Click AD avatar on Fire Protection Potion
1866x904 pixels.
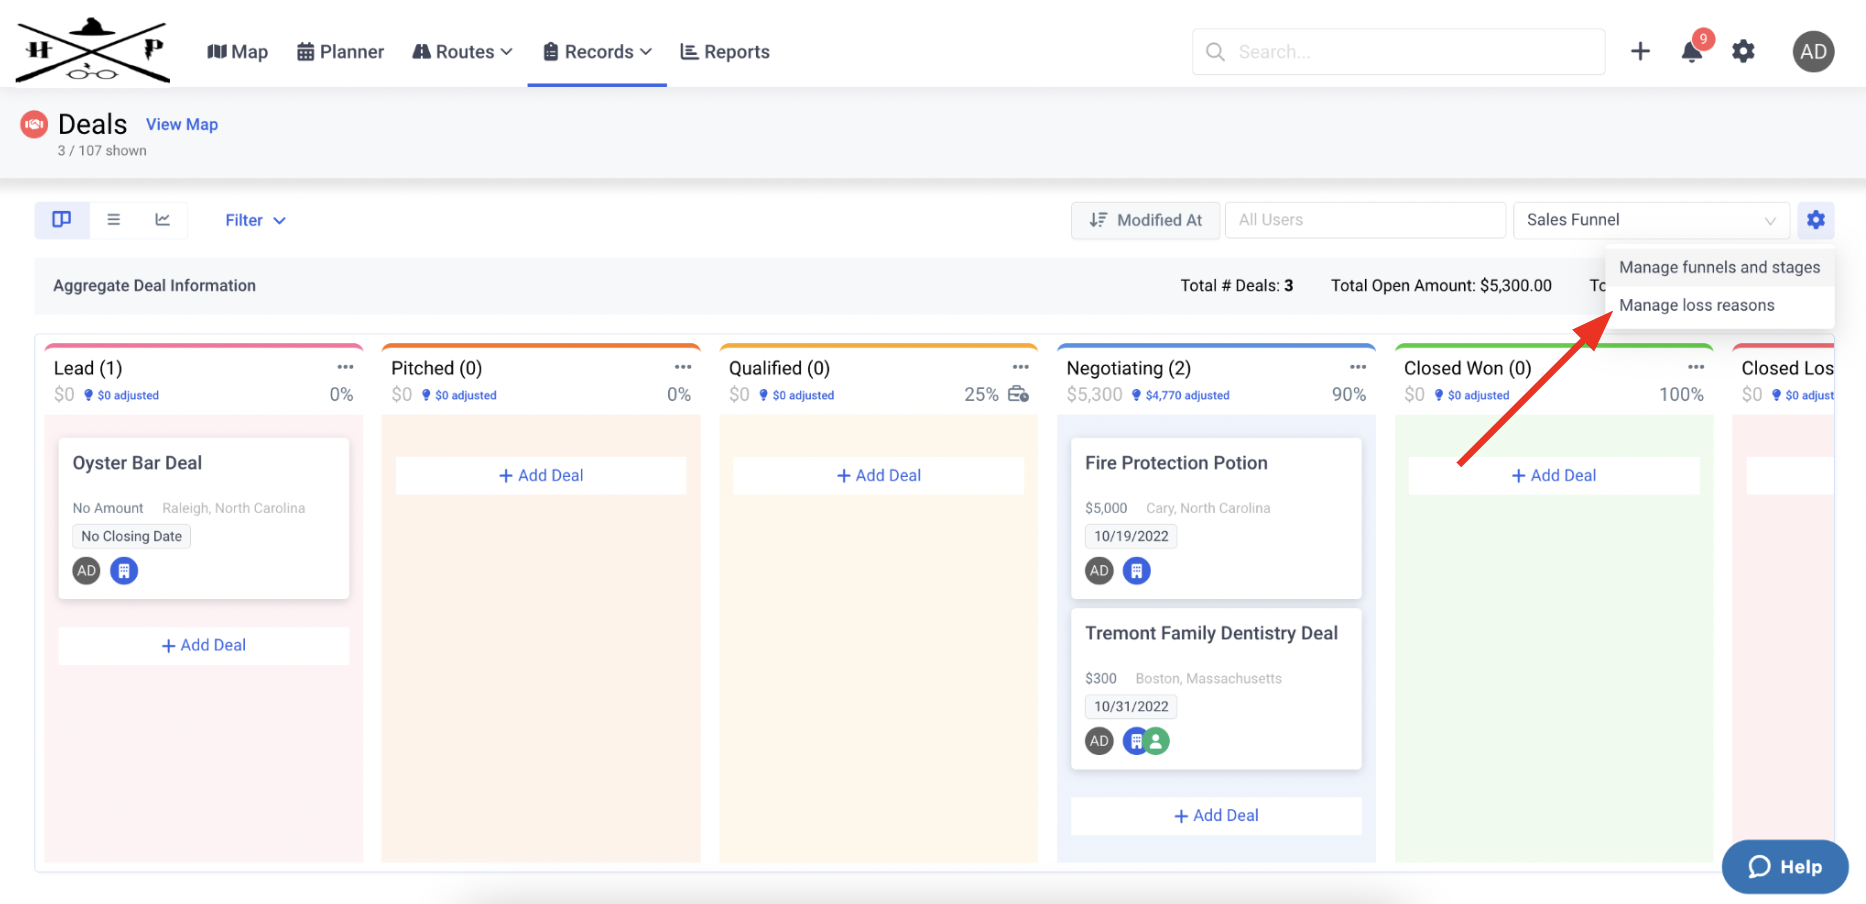[x=1099, y=571]
